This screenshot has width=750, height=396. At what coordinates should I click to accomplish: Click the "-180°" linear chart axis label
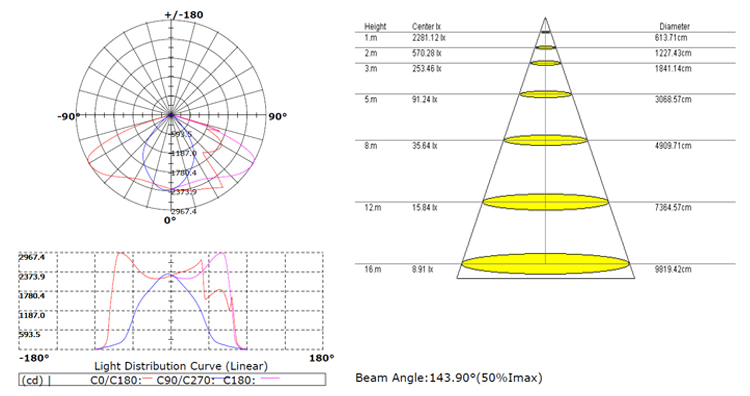[34, 358]
